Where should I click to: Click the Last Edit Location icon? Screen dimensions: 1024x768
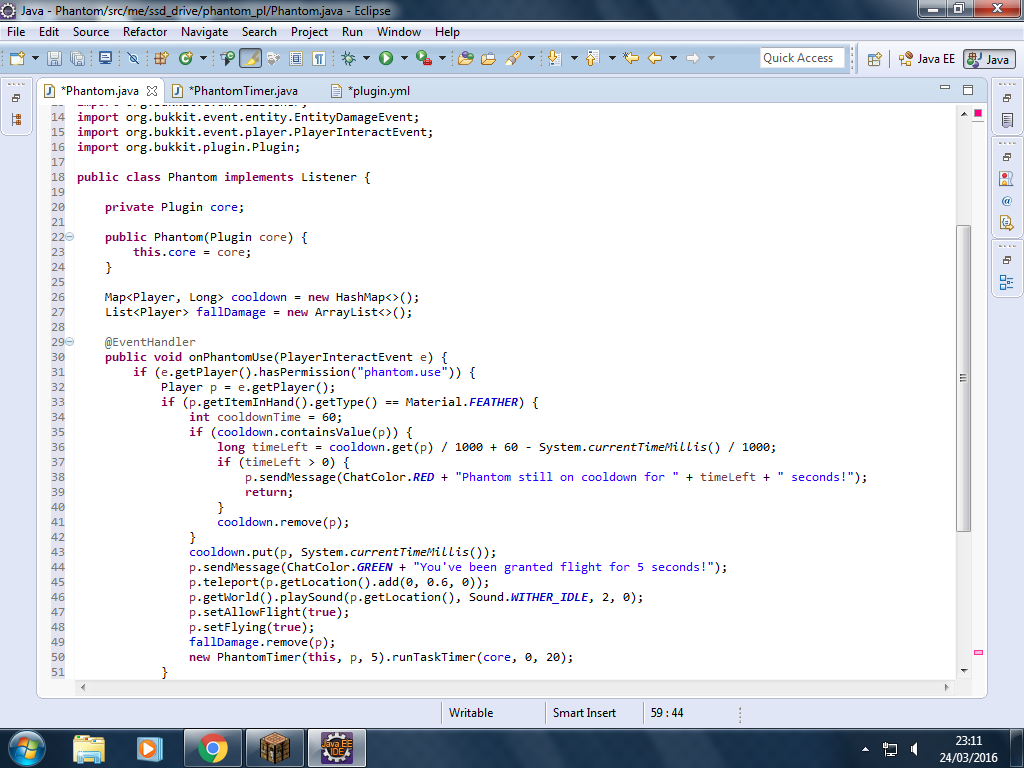(x=631, y=58)
